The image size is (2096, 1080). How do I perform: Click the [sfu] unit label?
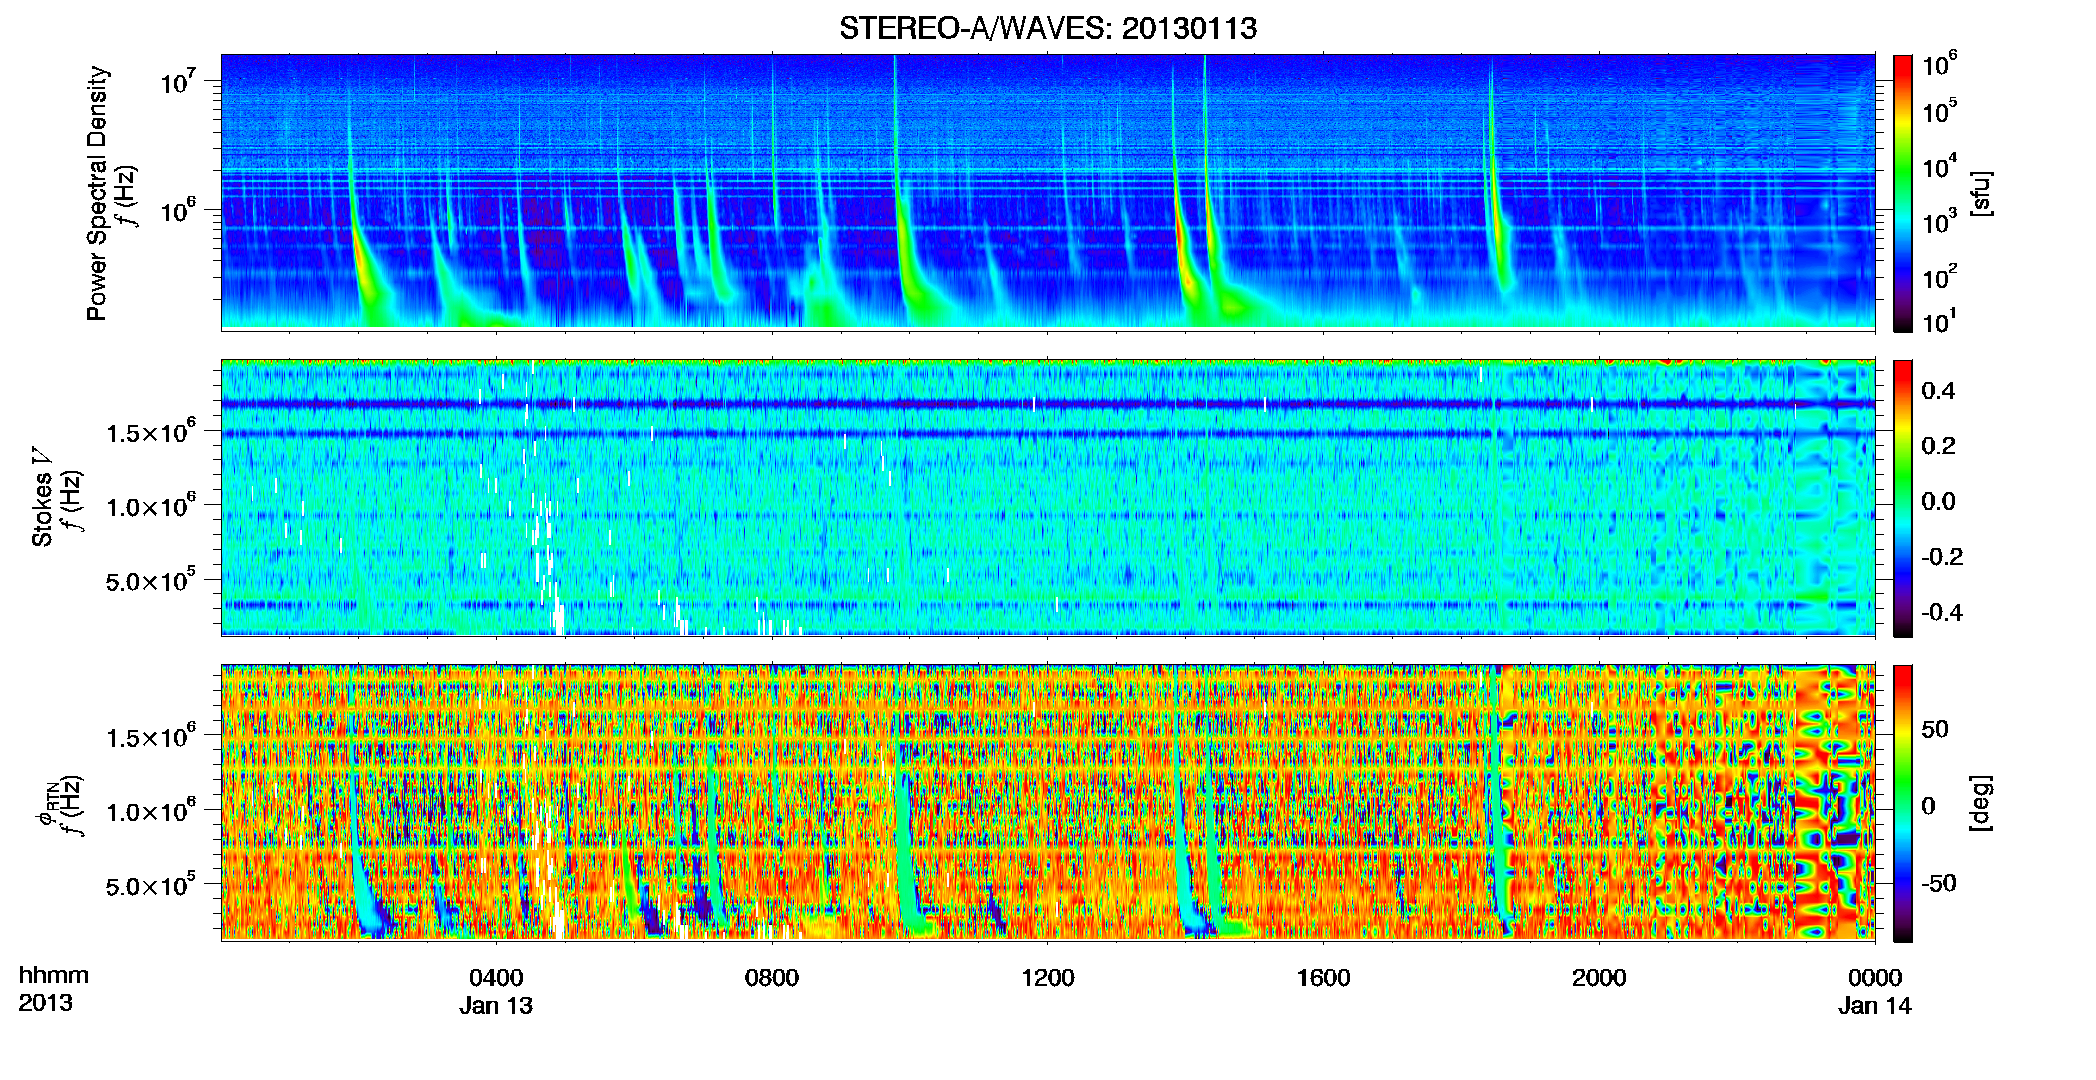click(1981, 194)
